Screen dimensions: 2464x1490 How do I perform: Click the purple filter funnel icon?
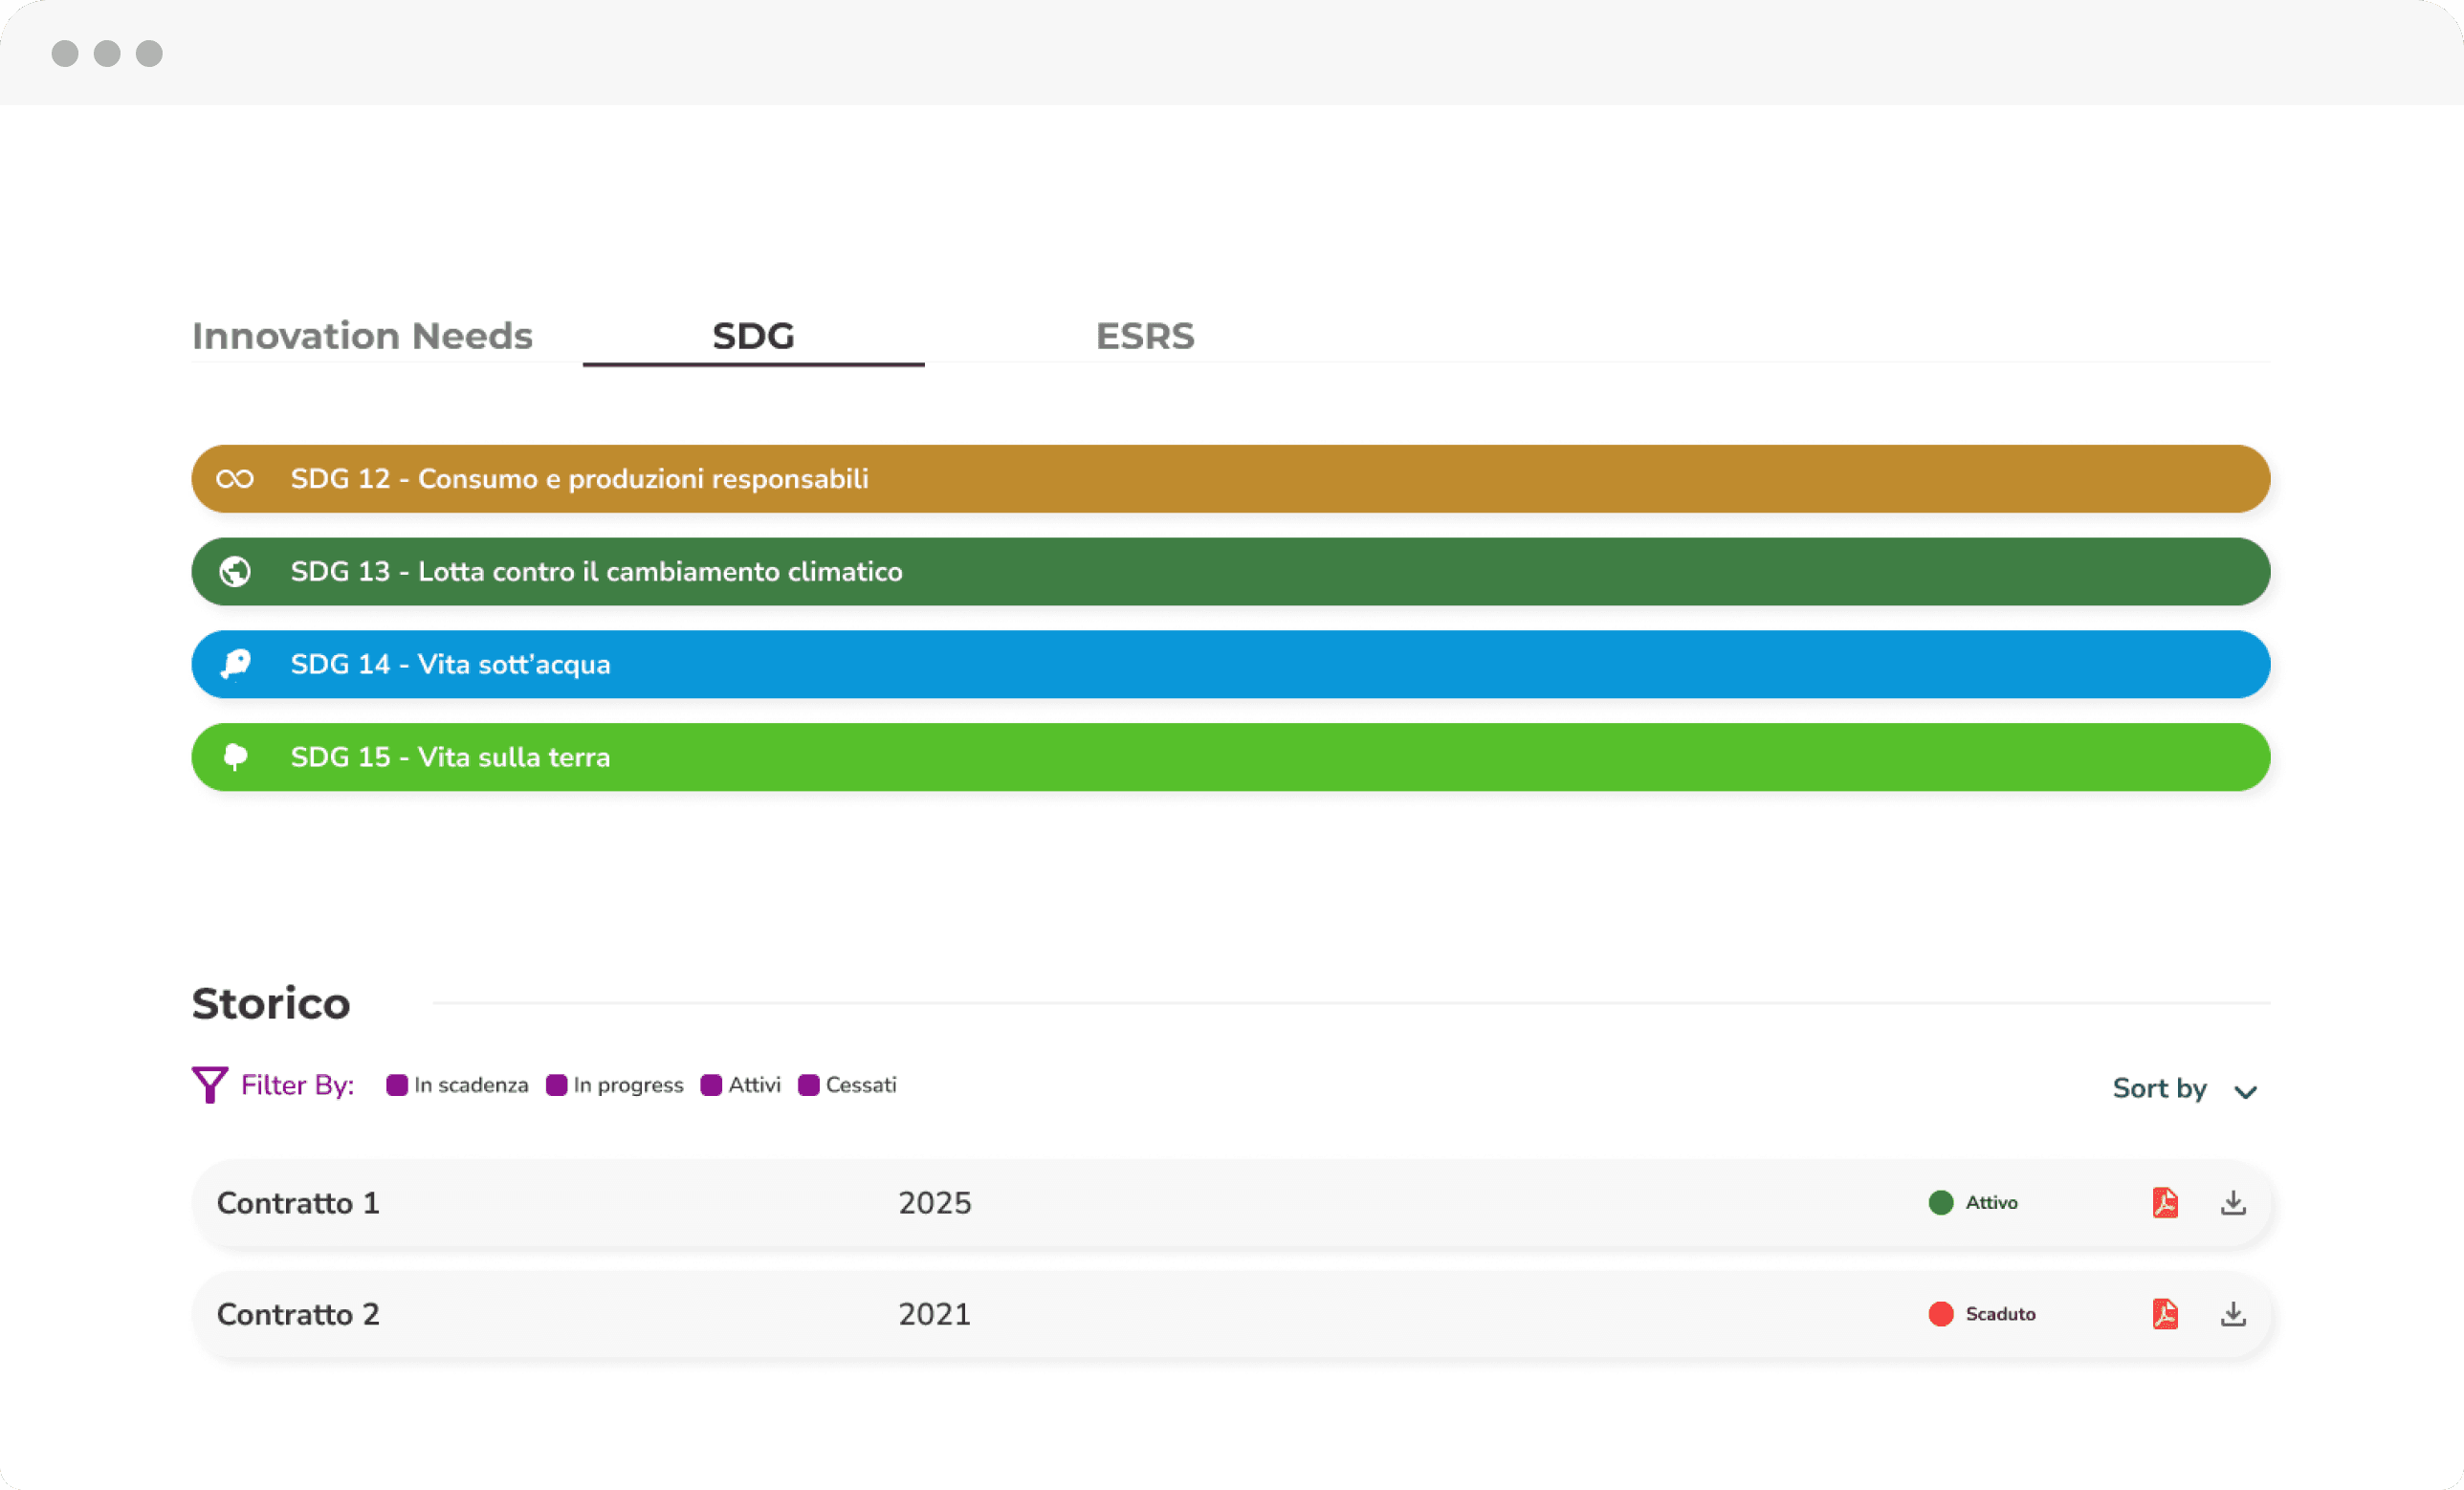tap(209, 1085)
